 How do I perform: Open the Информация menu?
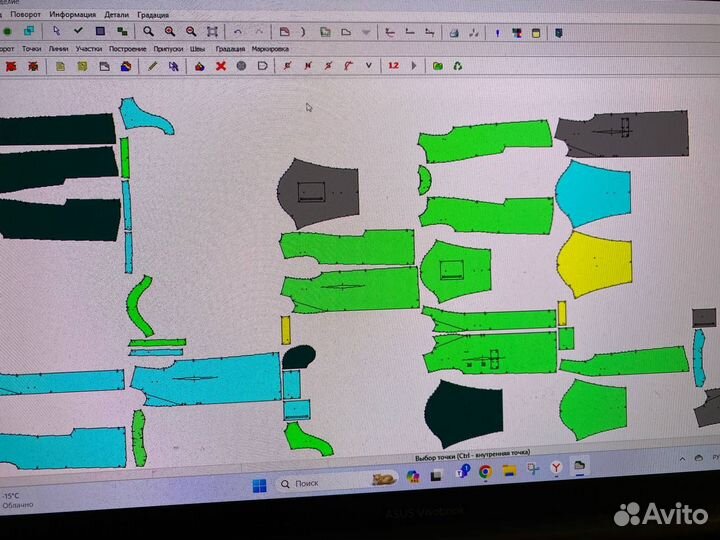point(73,15)
